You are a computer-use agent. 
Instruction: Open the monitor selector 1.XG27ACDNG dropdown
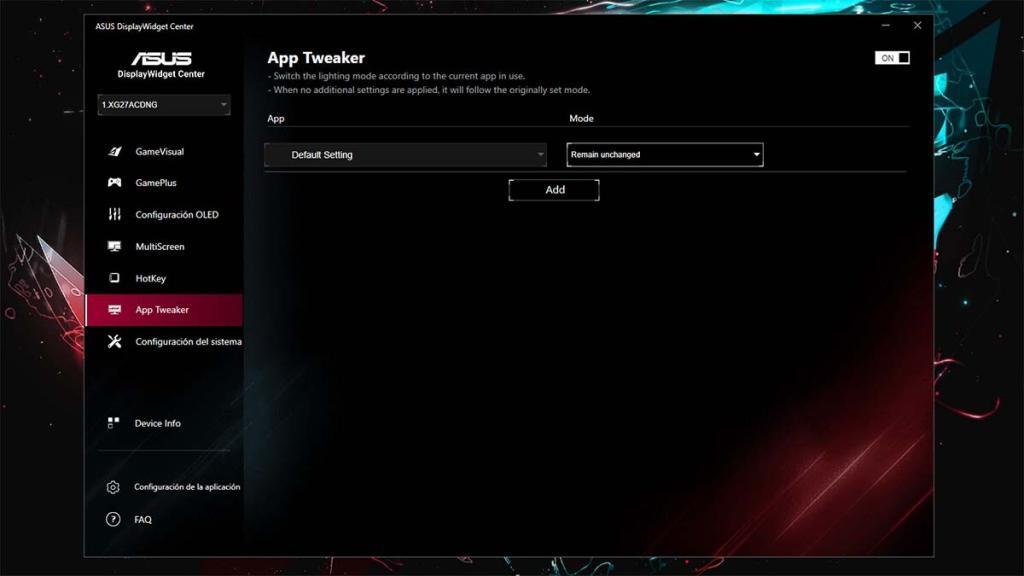click(164, 104)
